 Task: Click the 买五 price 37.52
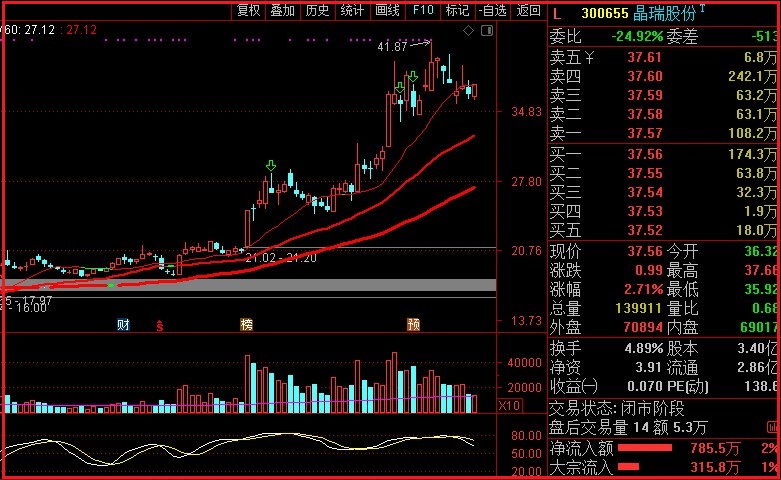[x=645, y=230]
